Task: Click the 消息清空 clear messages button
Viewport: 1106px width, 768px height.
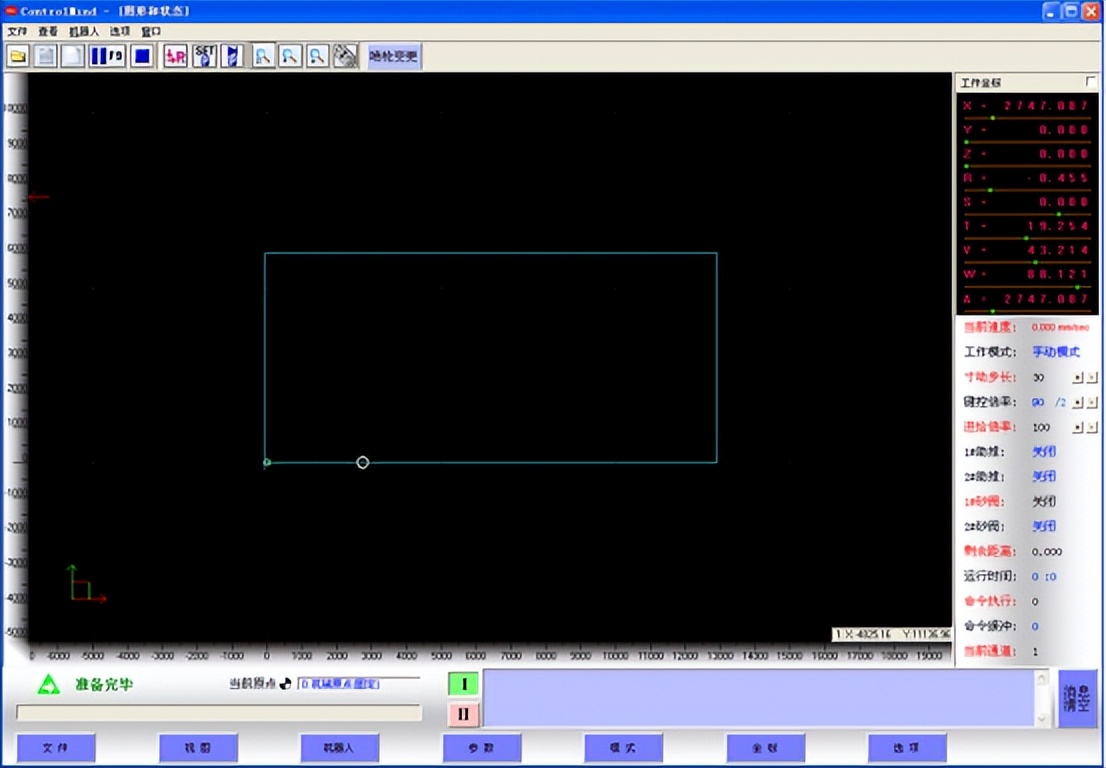Action: tap(1077, 698)
